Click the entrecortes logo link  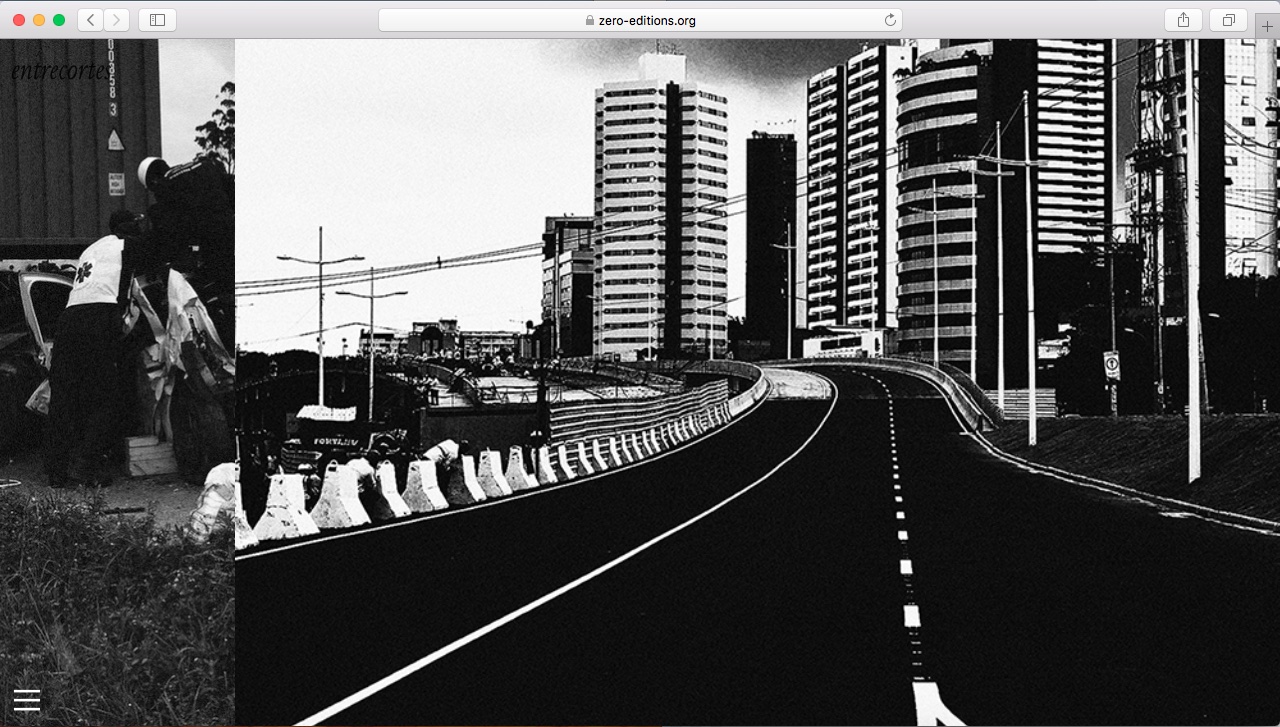pyautogui.click(x=60, y=70)
